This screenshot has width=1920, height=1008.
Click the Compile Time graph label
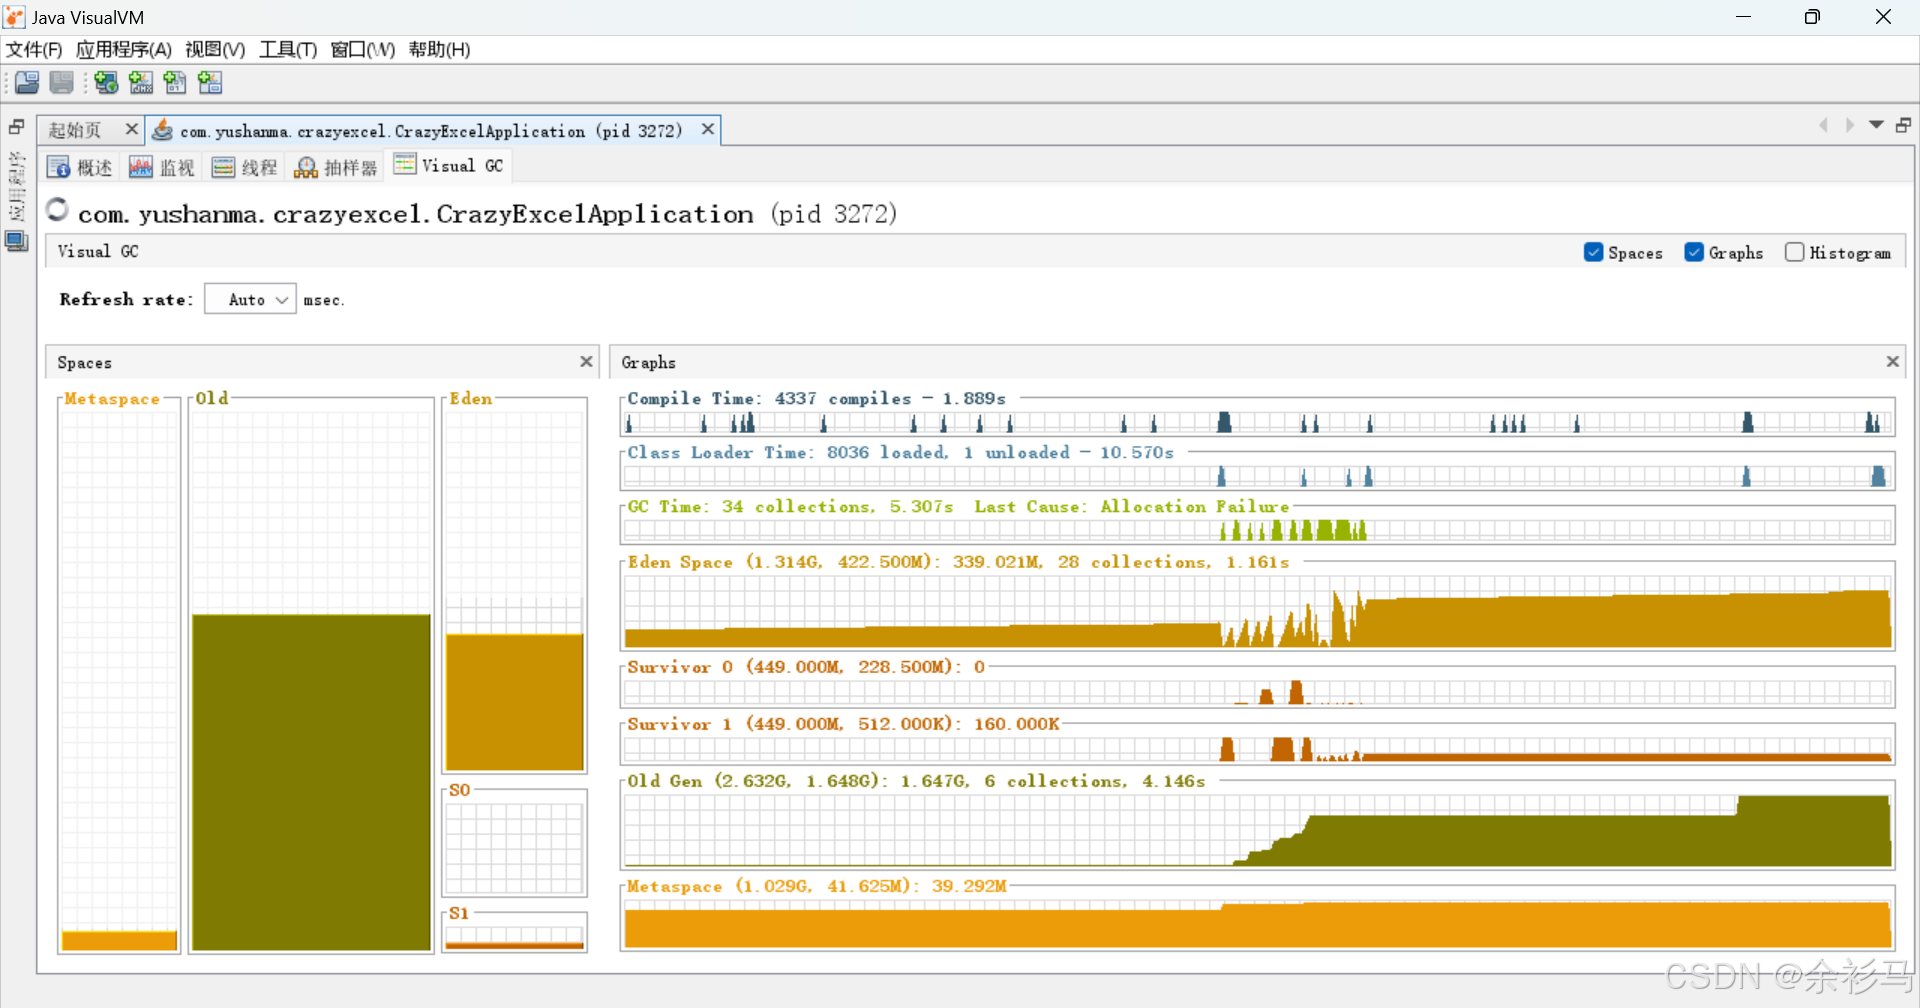click(816, 398)
